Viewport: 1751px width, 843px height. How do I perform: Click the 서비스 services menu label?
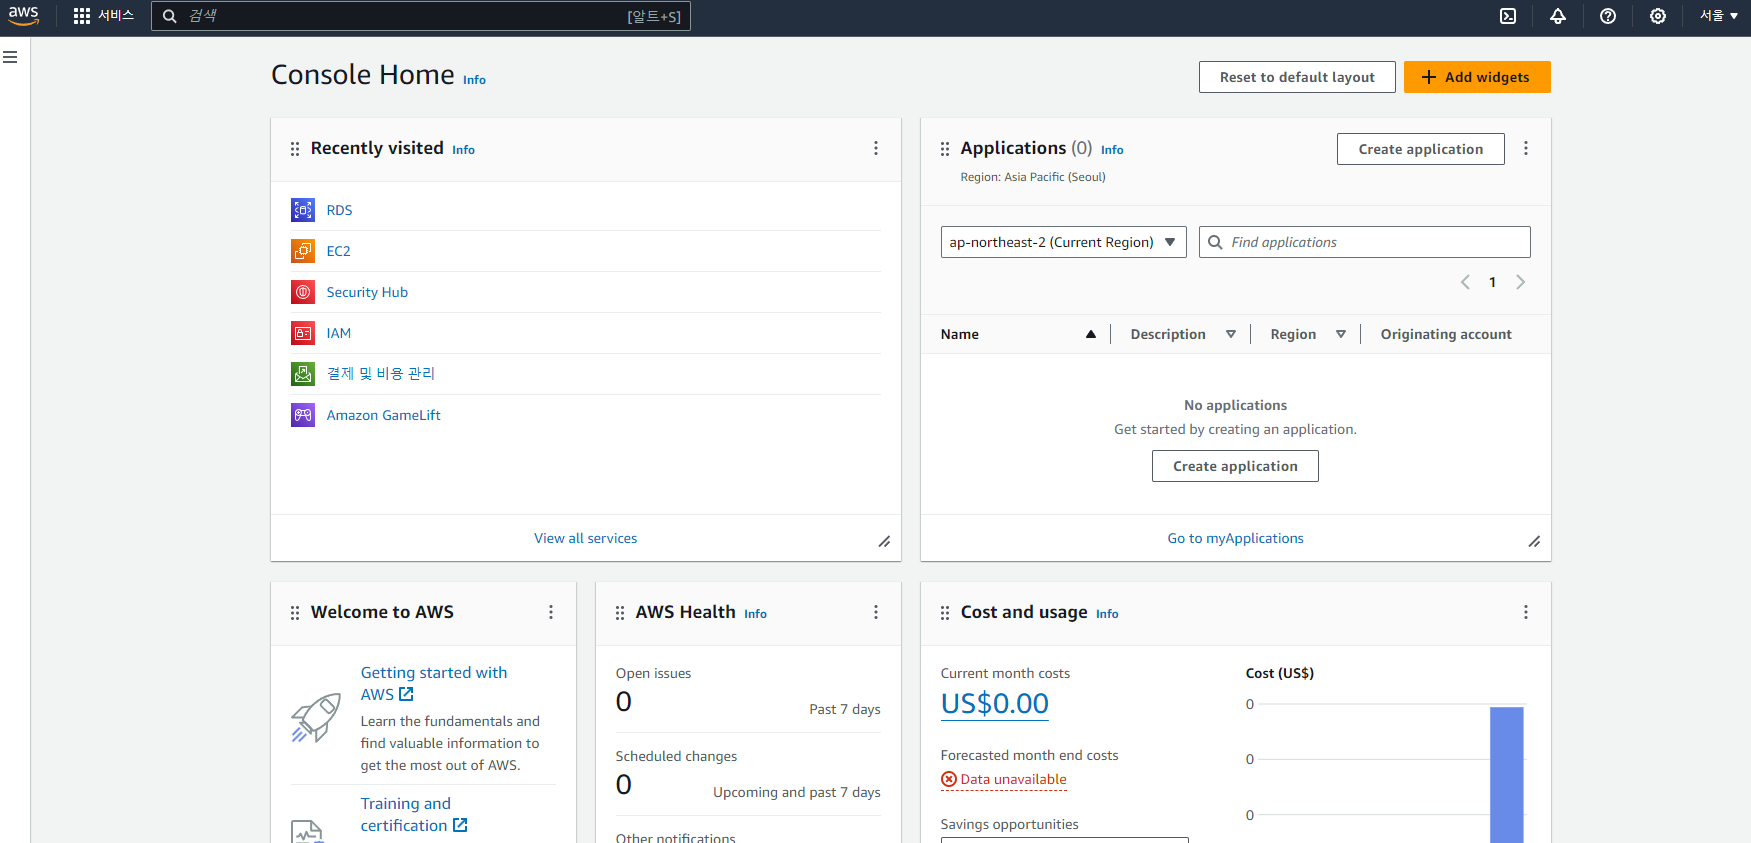[116, 16]
